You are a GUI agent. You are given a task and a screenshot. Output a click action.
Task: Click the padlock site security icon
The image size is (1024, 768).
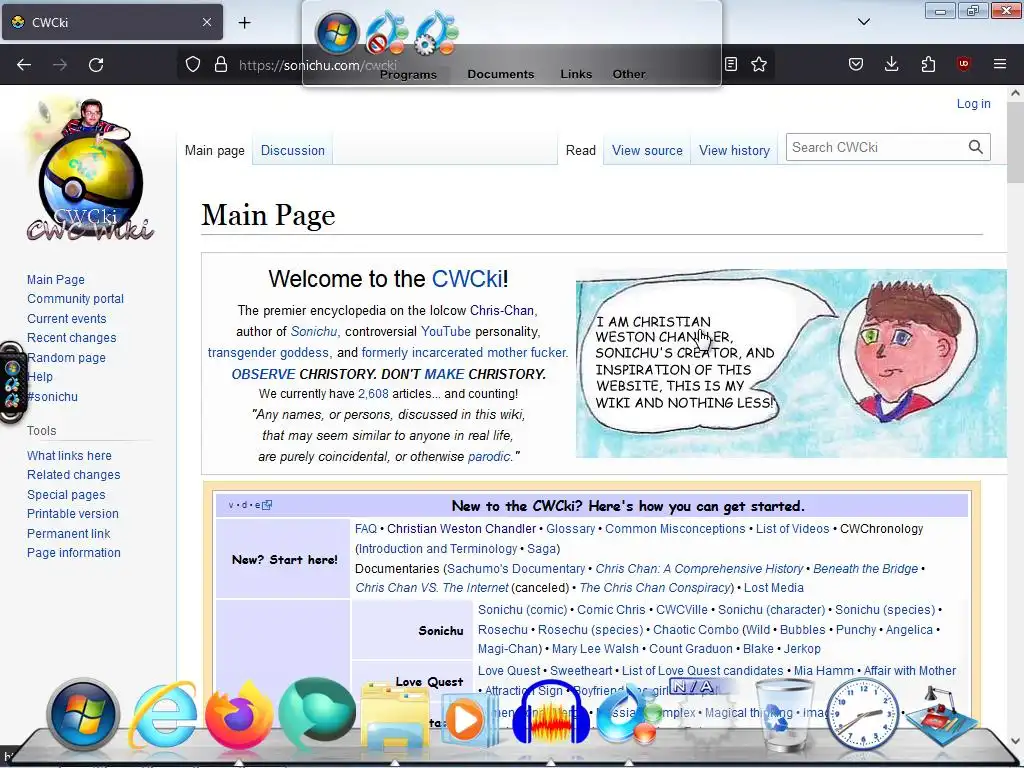click(x=221, y=65)
